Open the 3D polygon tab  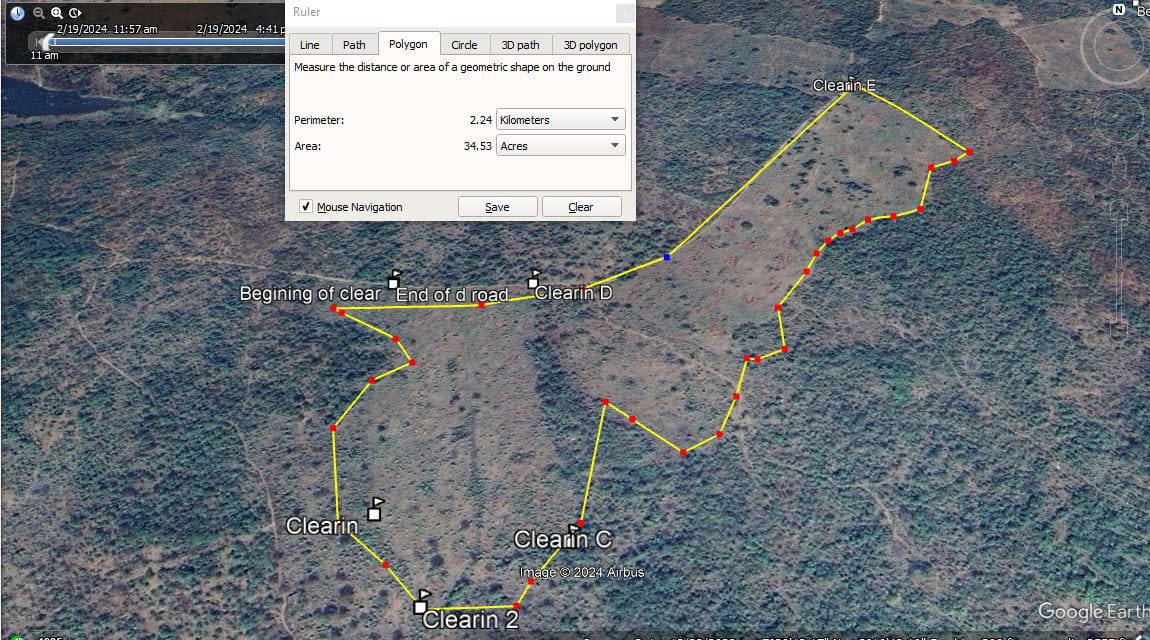[590, 45]
